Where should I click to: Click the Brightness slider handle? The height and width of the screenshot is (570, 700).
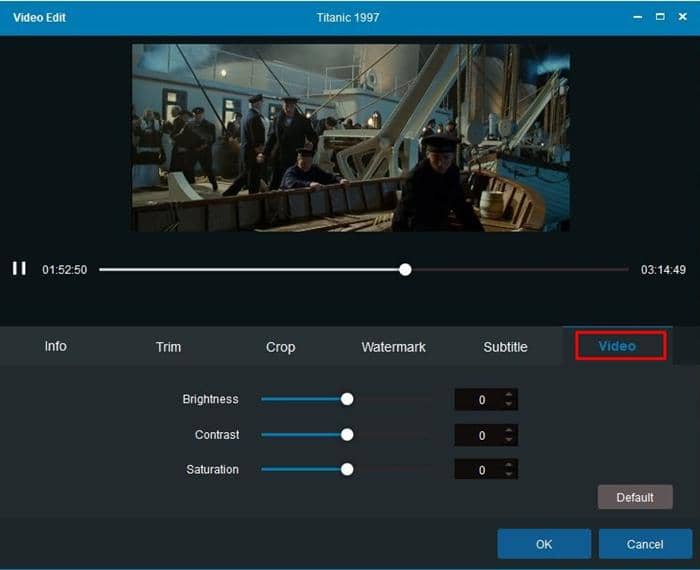tap(347, 399)
